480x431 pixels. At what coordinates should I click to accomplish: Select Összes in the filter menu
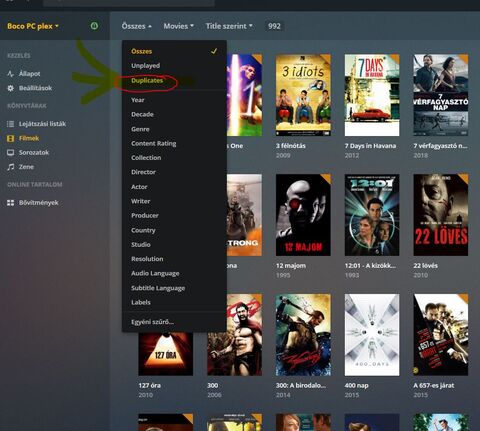(x=174, y=51)
